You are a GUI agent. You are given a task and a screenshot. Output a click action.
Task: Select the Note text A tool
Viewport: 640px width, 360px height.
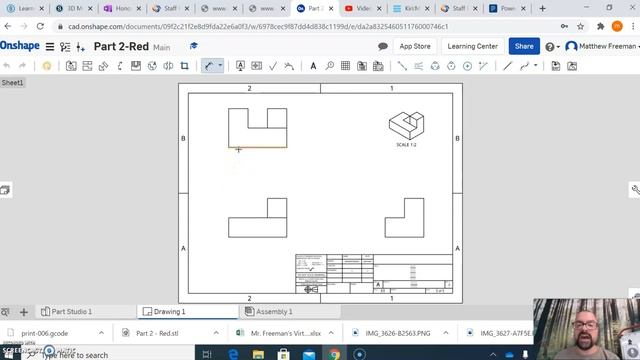click(x=313, y=66)
